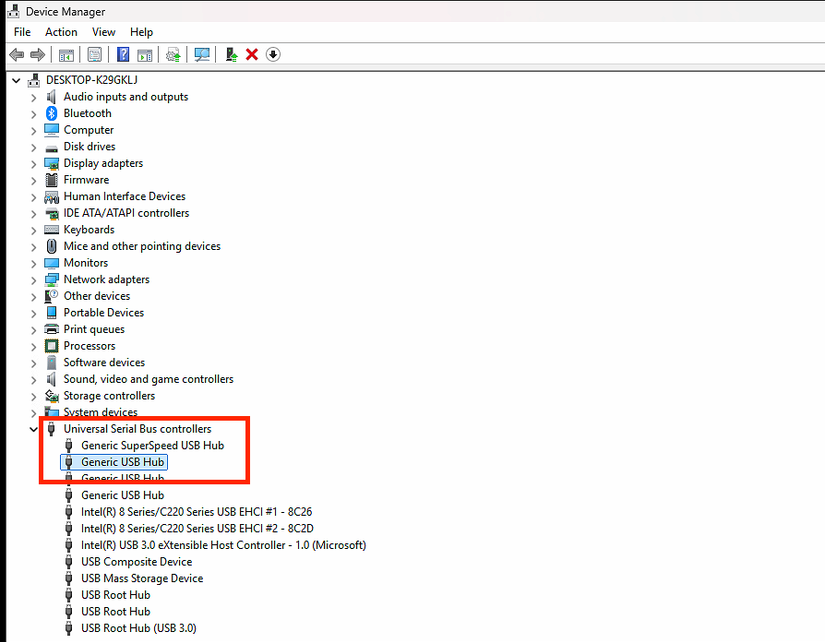Image resolution: width=825 pixels, height=642 pixels.
Task: Select Intel(R) USB 3.0 eXtensible Host Controller
Action: (224, 545)
